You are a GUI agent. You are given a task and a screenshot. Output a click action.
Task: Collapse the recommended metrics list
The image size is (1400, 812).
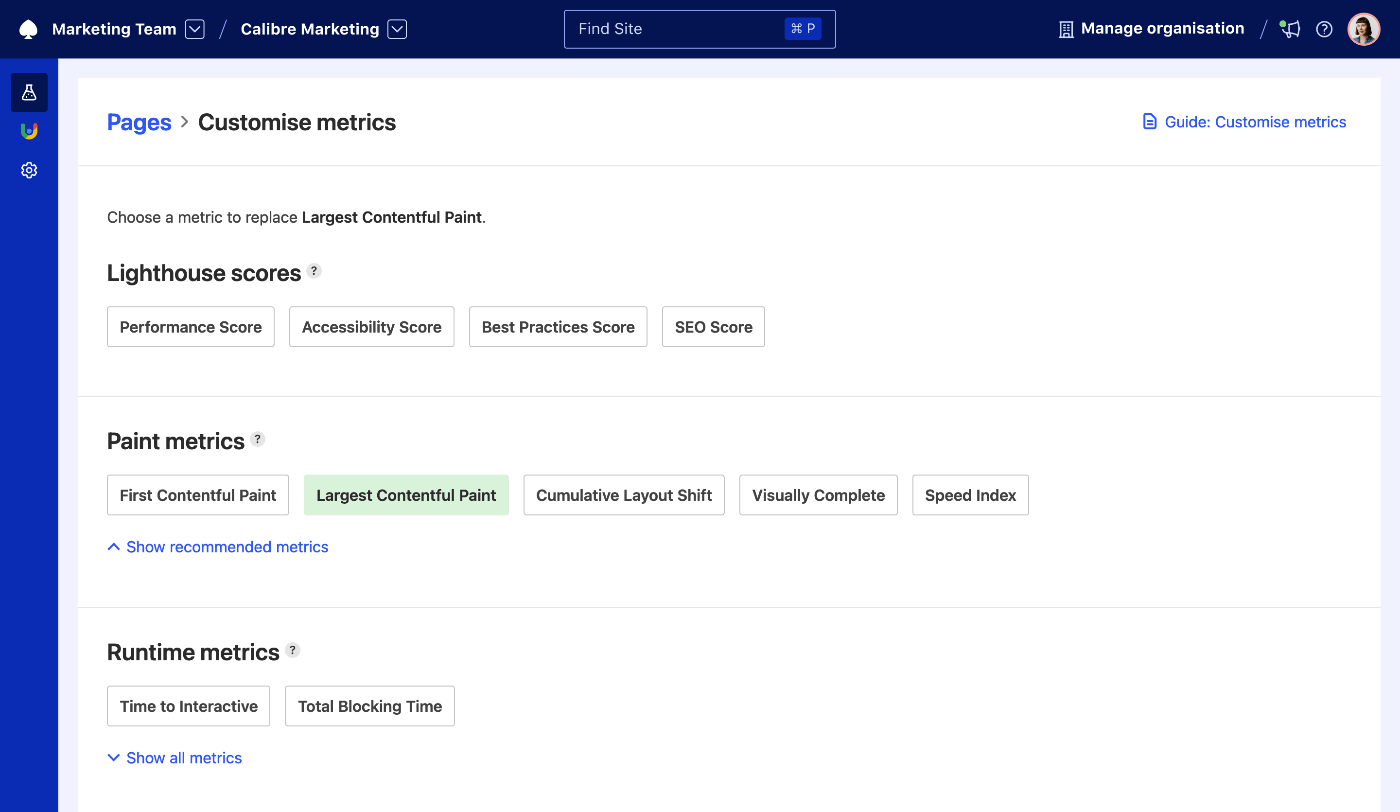pos(217,546)
